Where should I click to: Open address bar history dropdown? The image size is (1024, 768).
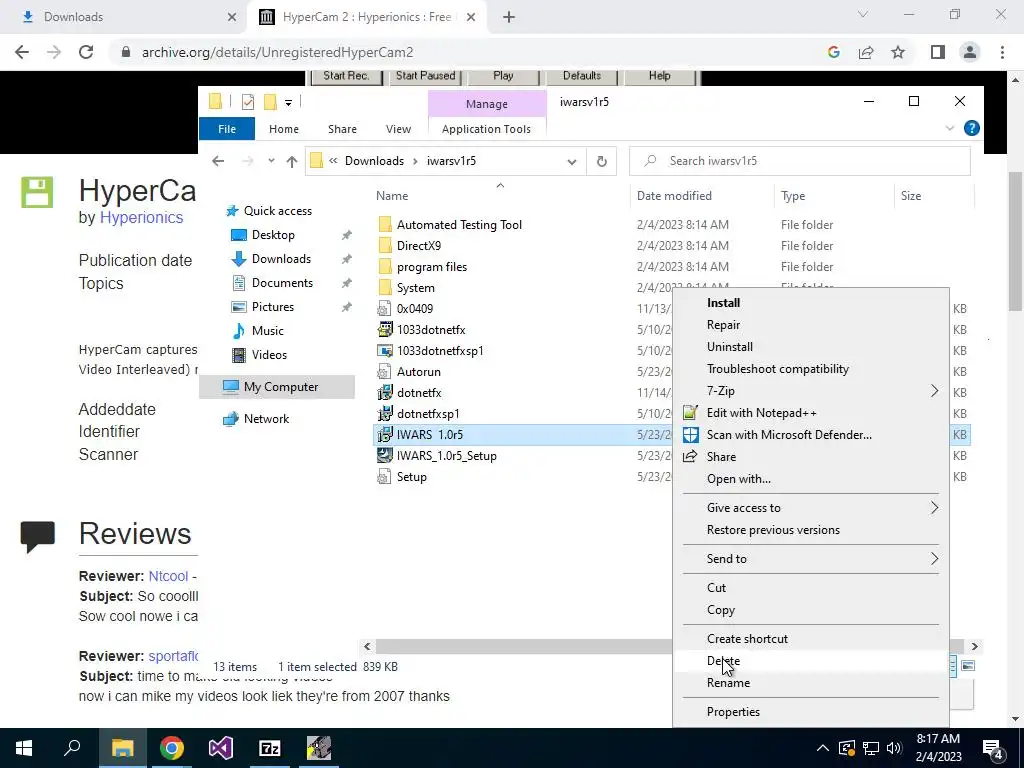(x=571, y=161)
